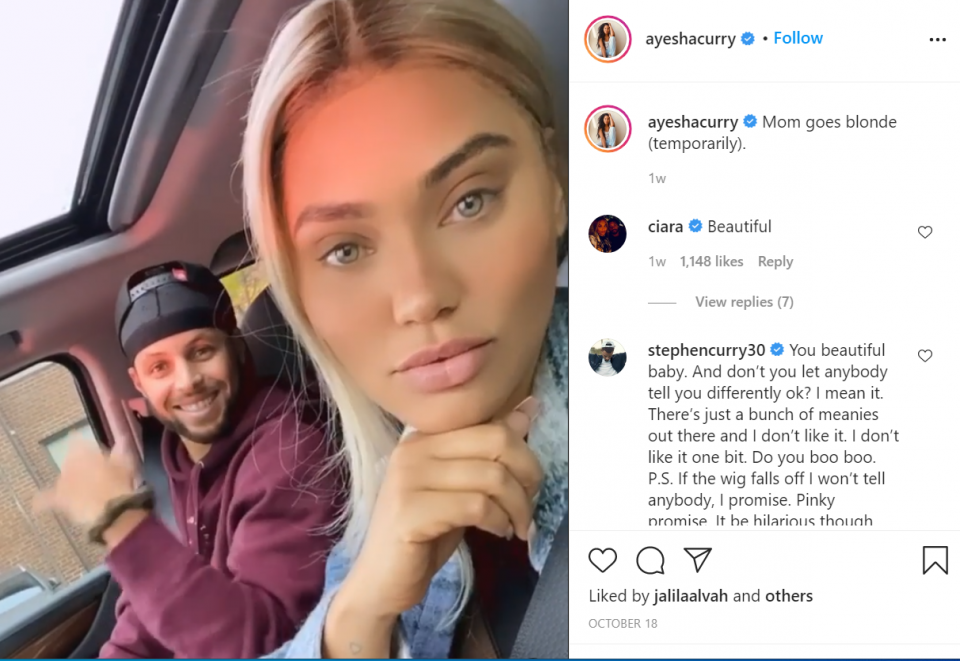Like the post with heart icon
The height and width of the screenshot is (661, 960).
pyautogui.click(x=602, y=560)
